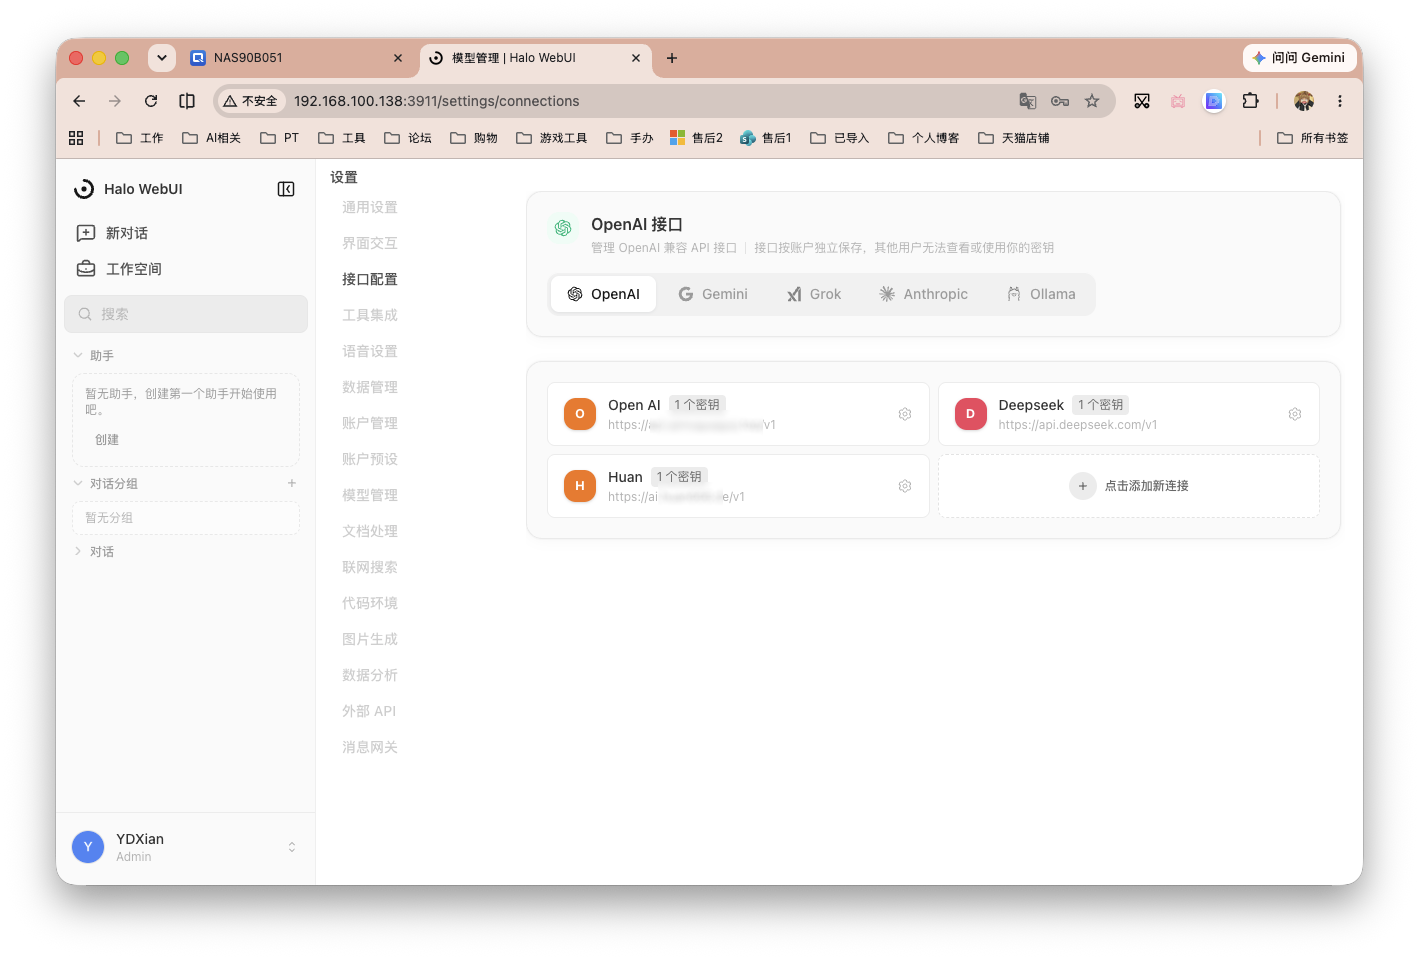
Task: Switch to the NAS90B051 tab
Action: tap(297, 58)
